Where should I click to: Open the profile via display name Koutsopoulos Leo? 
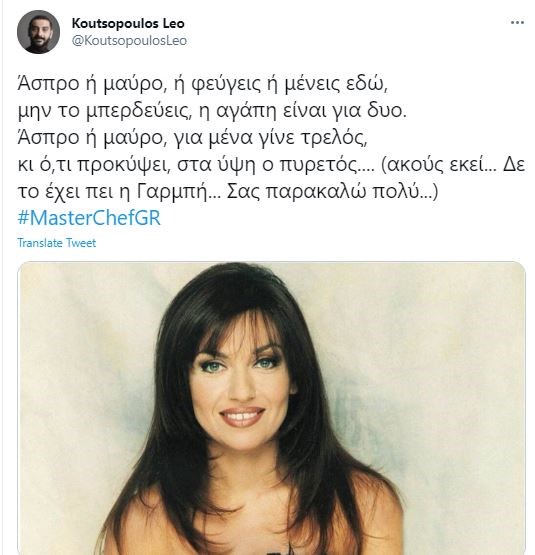click(x=128, y=23)
